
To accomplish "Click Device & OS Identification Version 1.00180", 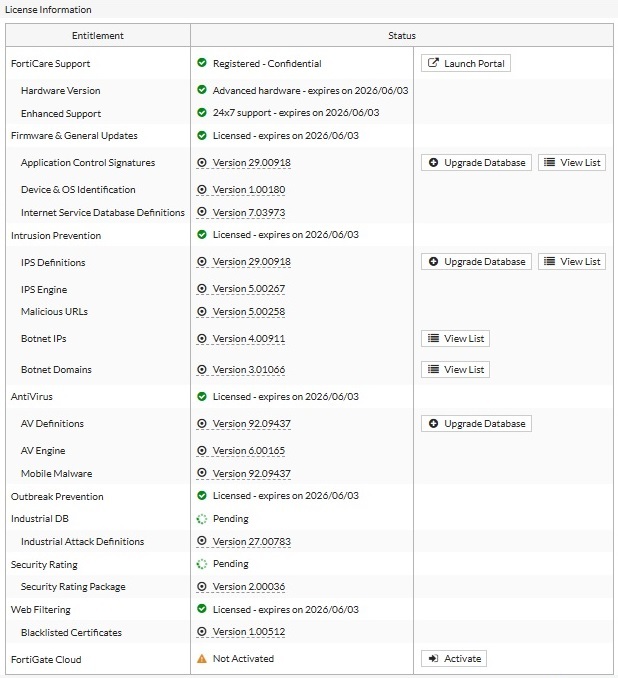I will pyautogui.click(x=249, y=190).
